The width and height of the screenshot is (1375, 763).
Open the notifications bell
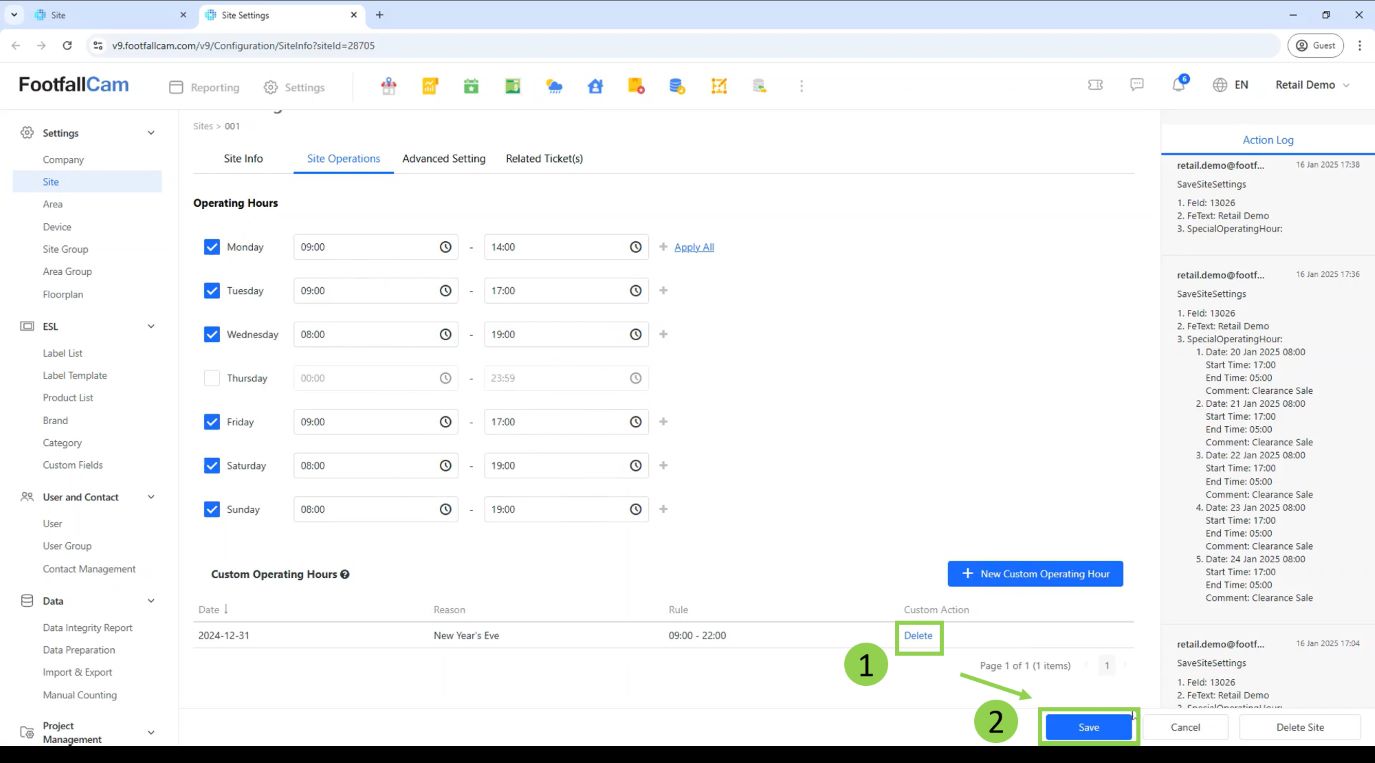pyautogui.click(x=1178, y=85)
